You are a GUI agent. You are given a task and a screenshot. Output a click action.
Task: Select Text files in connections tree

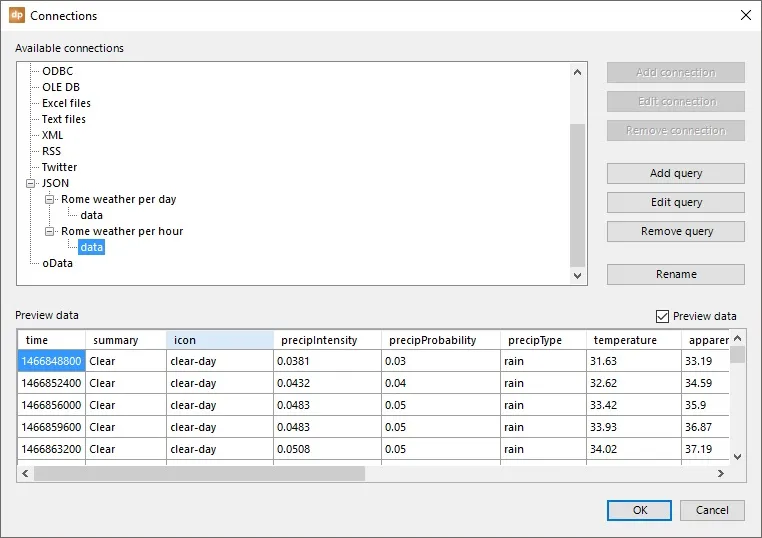[x=64, y=119]
